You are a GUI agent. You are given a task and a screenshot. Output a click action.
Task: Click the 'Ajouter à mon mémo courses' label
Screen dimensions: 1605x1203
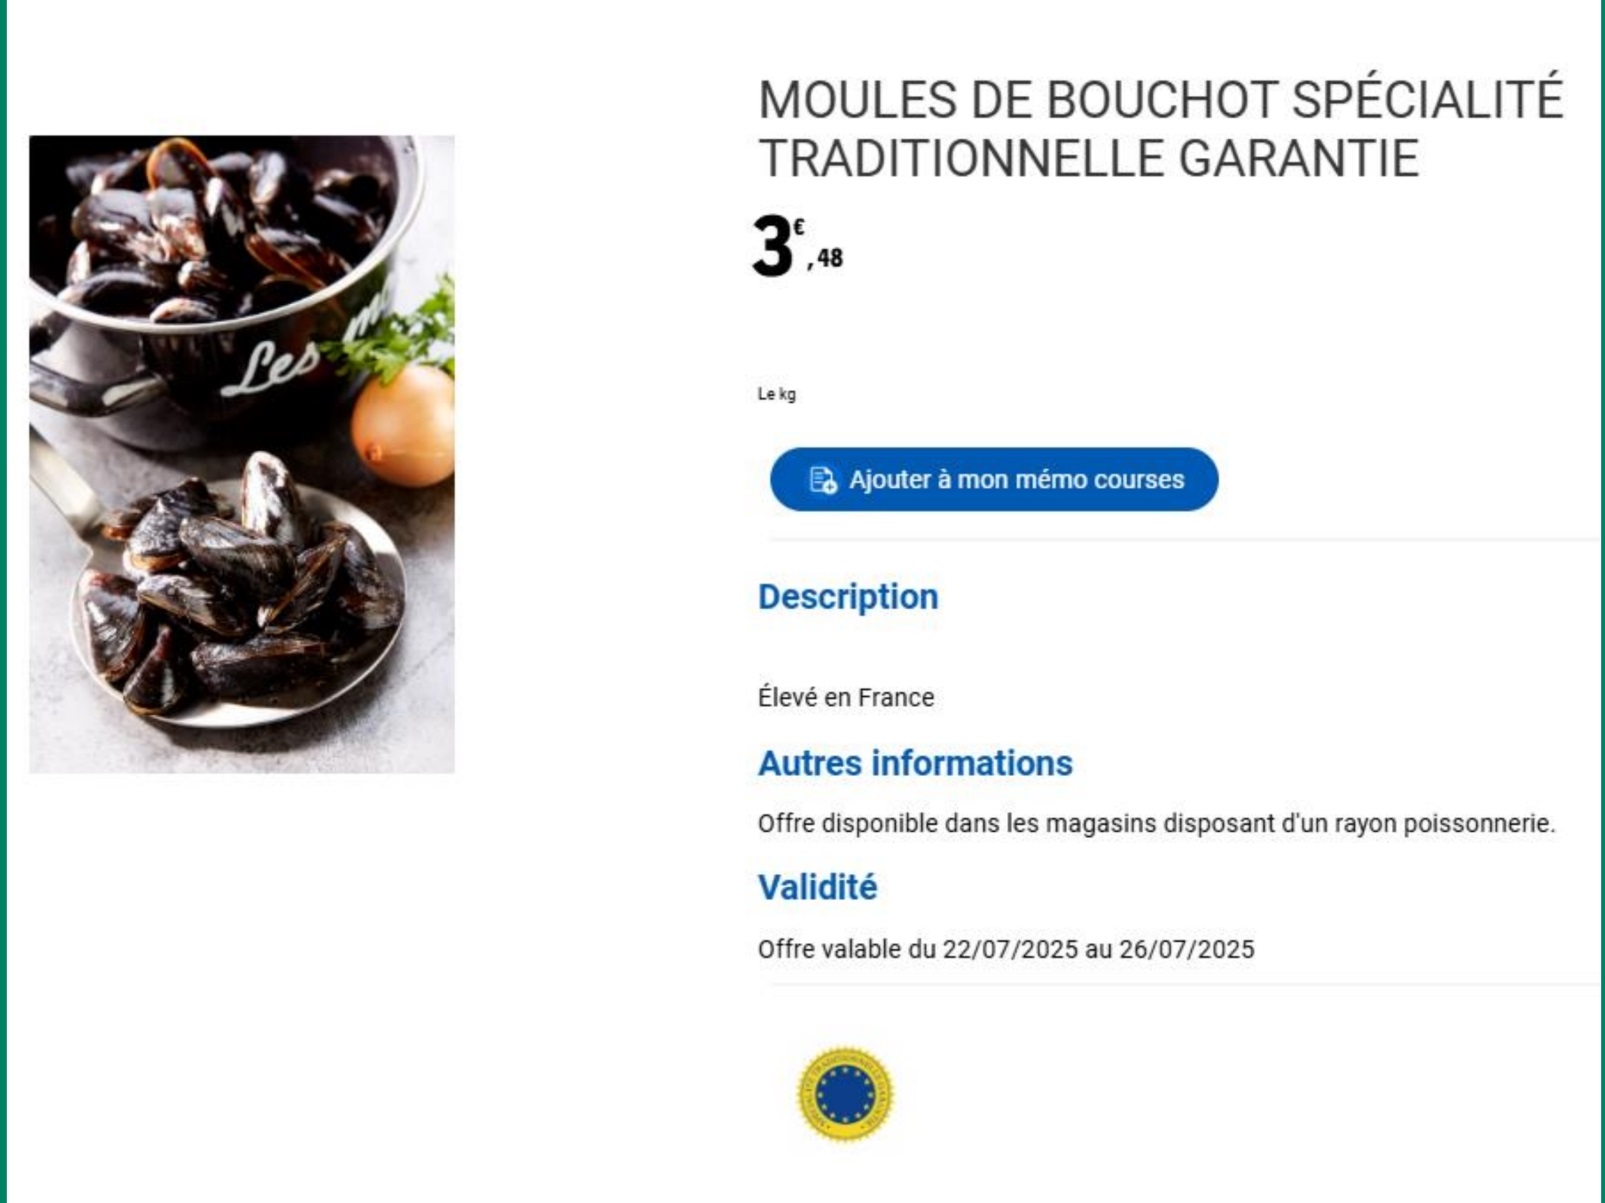(1016, 480)
